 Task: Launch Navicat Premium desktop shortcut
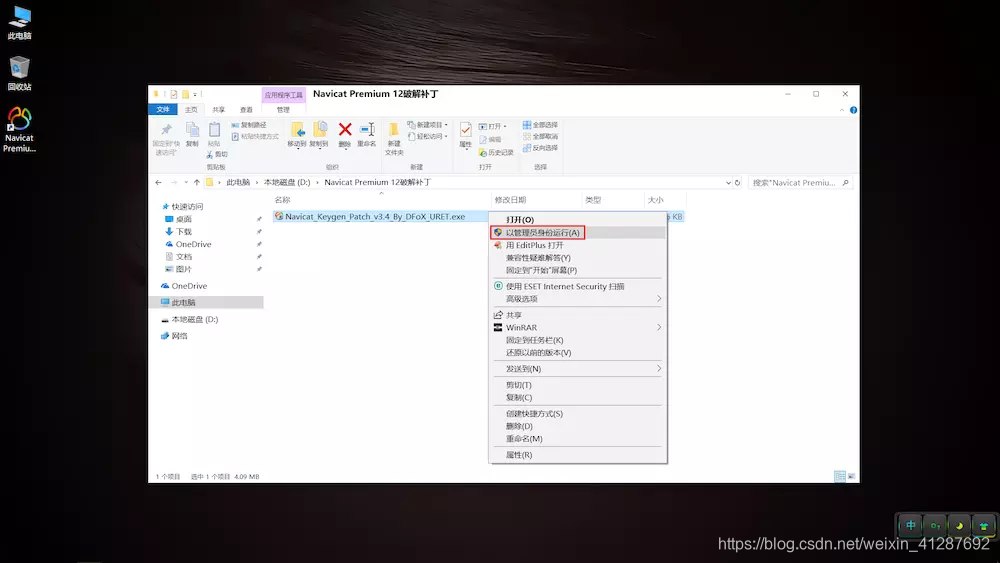coord(19,130)
